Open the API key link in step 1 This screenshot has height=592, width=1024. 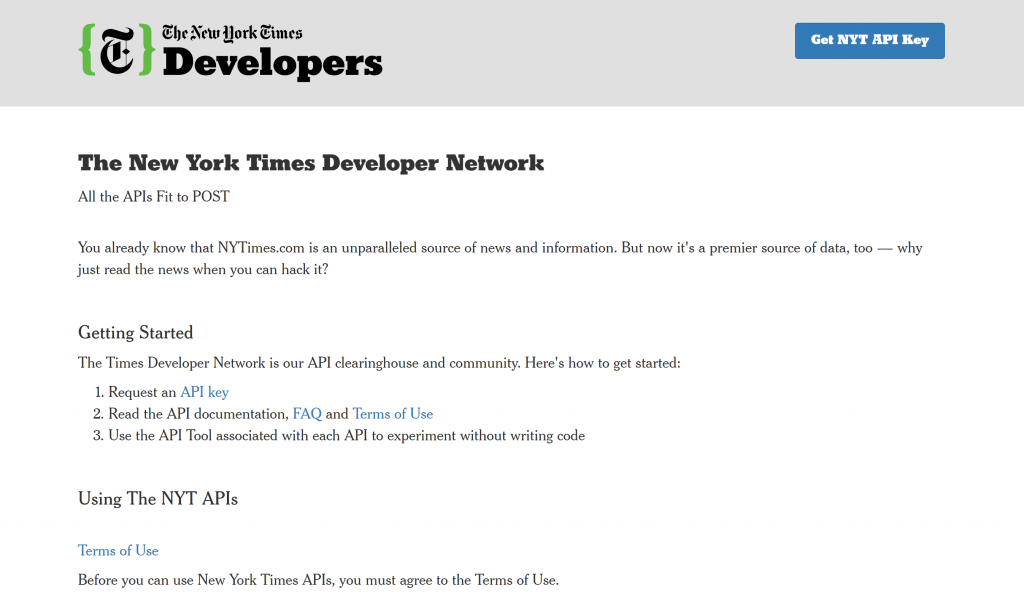(x=204, y=392)
